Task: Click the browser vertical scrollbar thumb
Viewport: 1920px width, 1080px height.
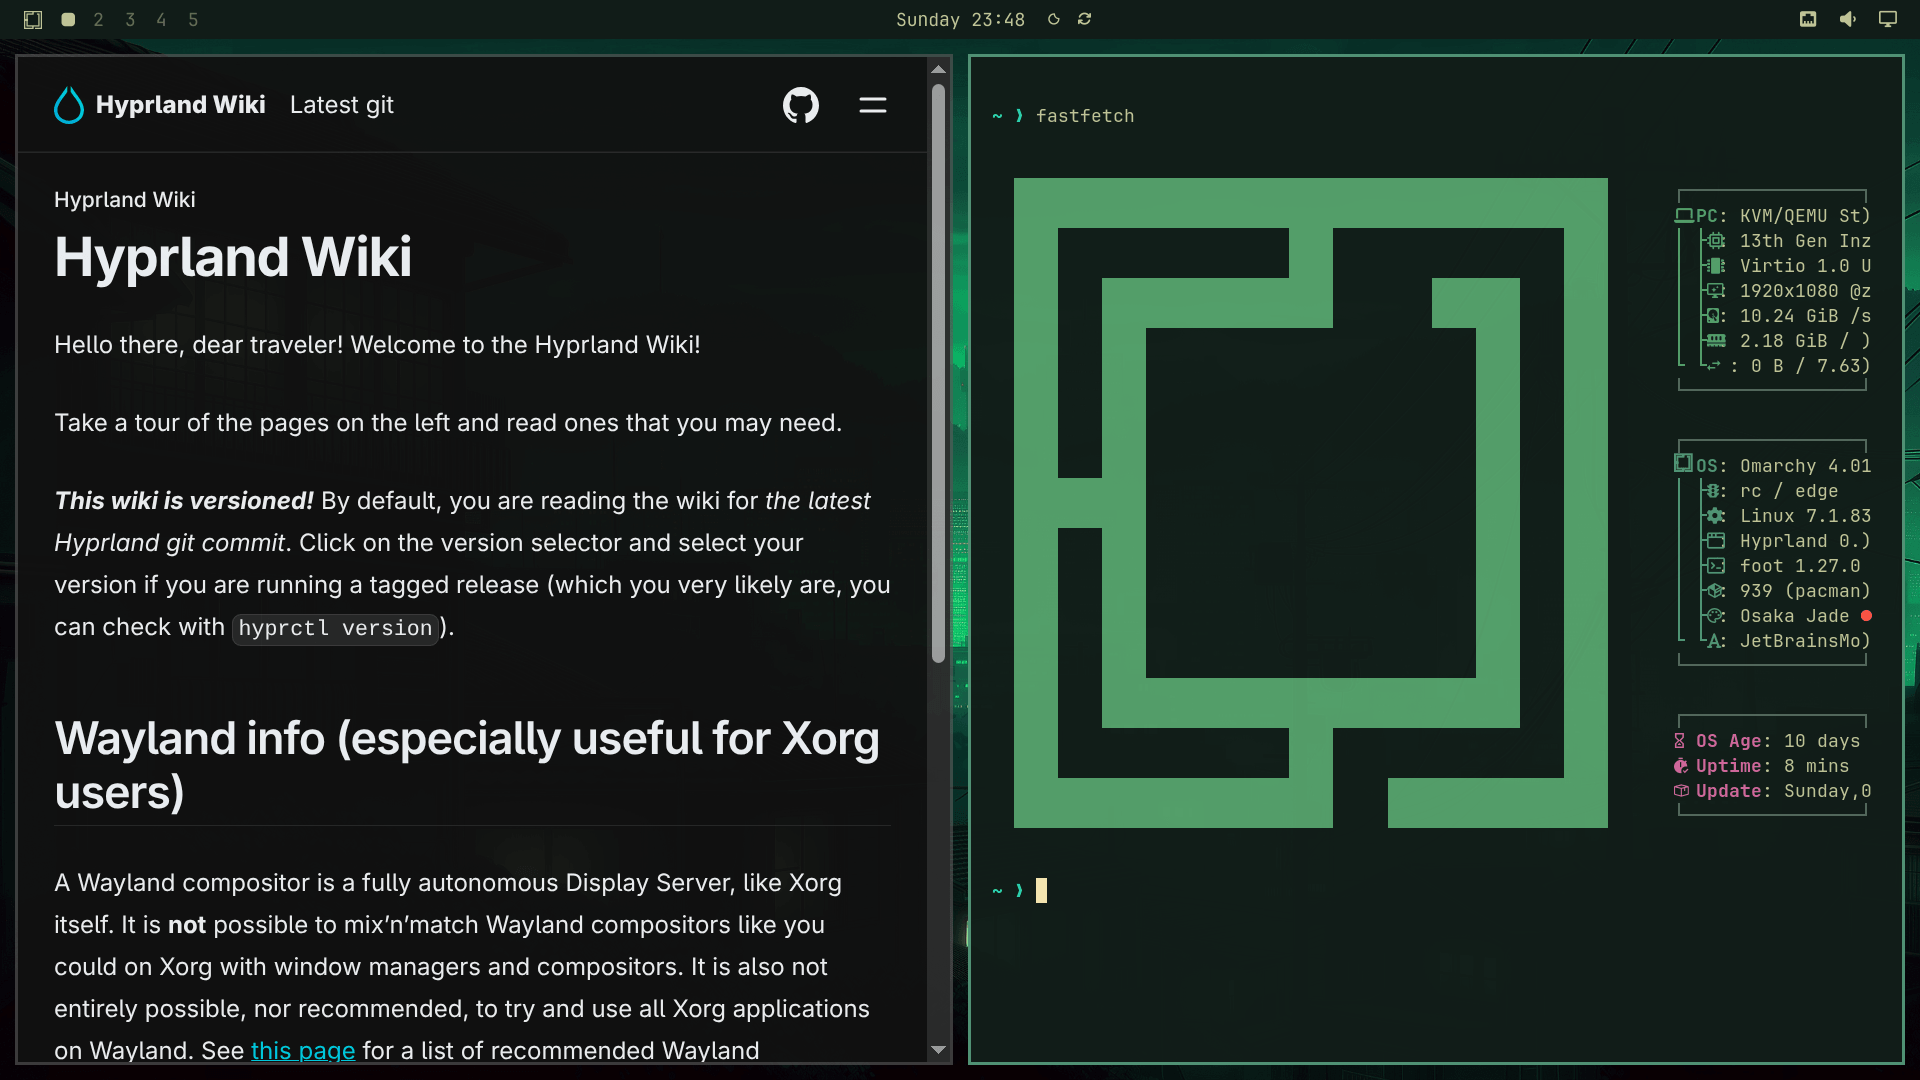Action: point(938,373)
